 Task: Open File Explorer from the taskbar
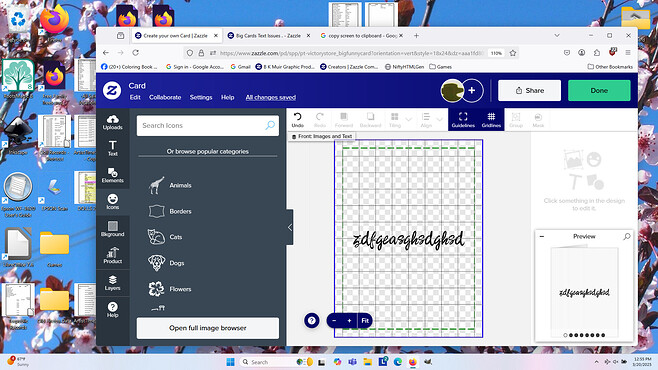[x=368, y=362]
